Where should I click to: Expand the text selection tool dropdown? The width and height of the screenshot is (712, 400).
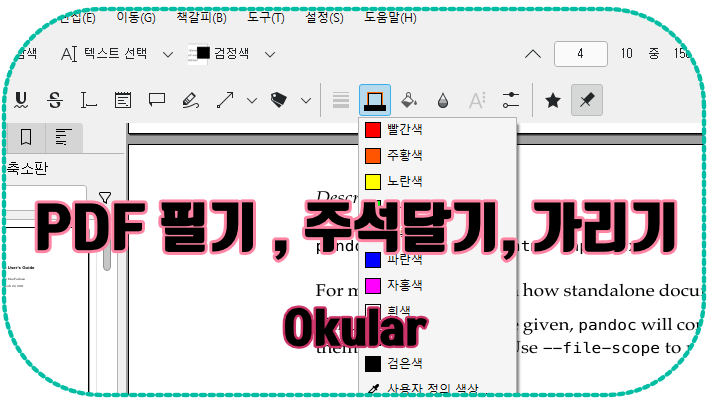(168, 54)
